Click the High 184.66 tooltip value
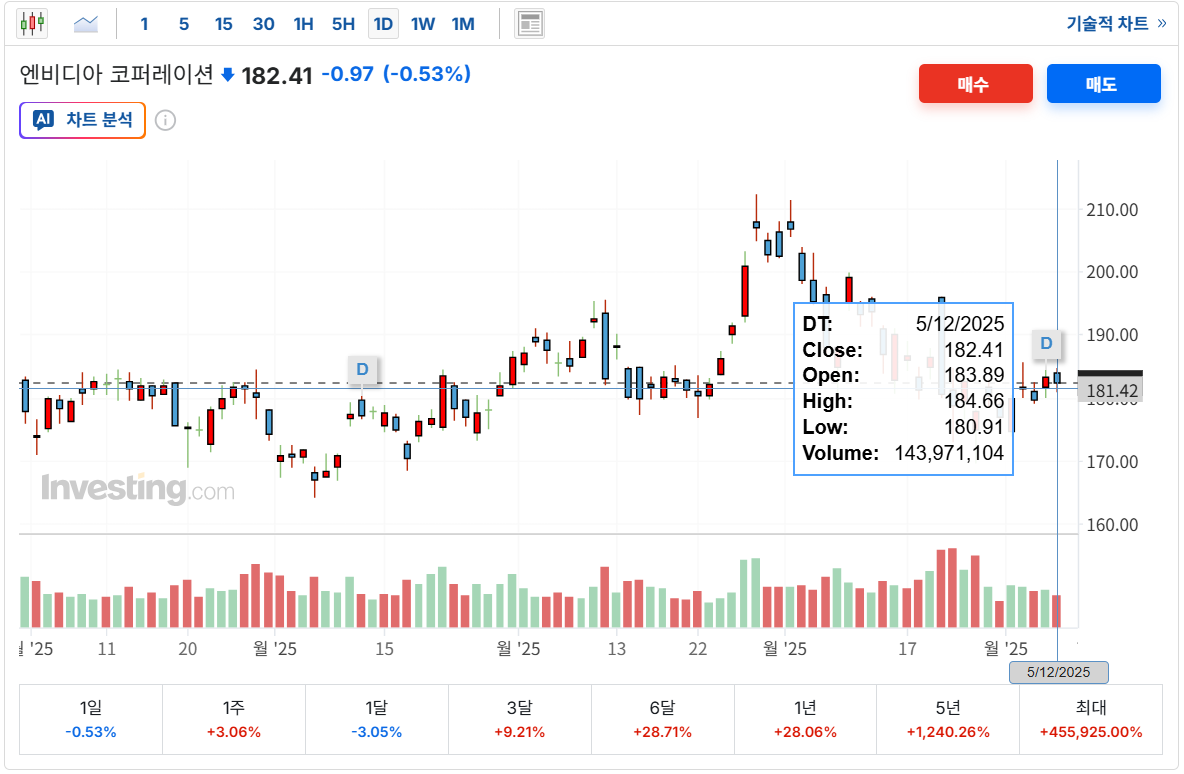 [x=974, y=401]
